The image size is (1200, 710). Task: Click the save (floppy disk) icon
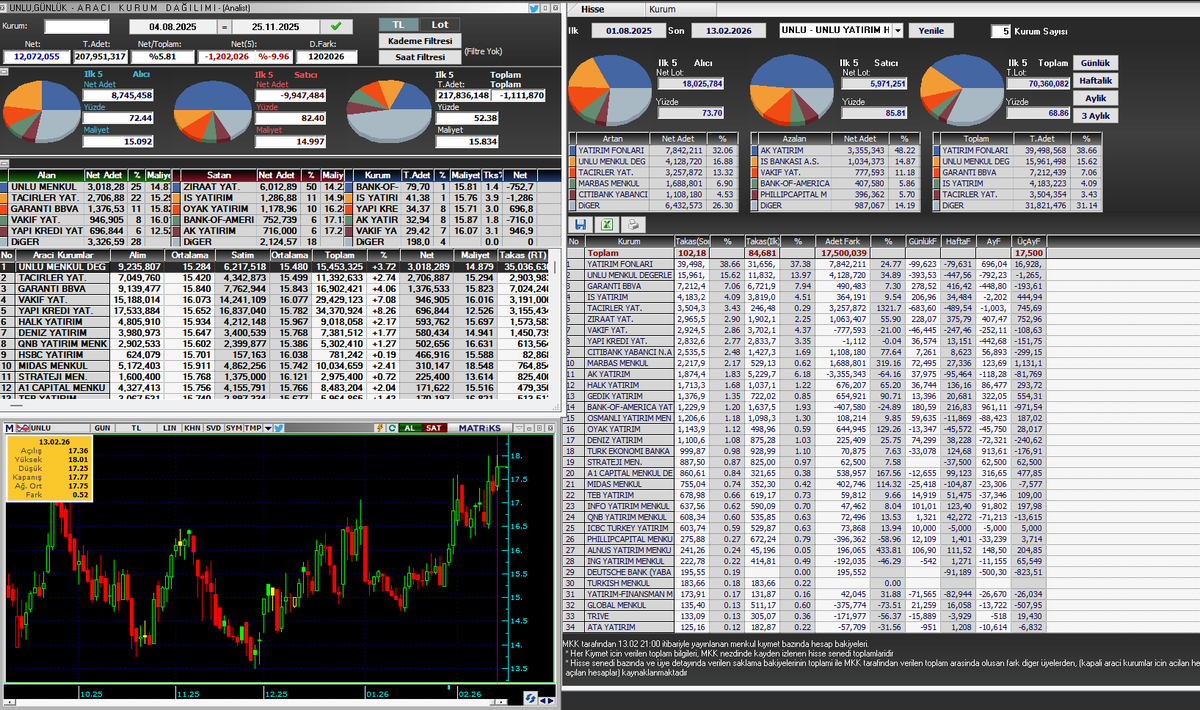[580, 225]
